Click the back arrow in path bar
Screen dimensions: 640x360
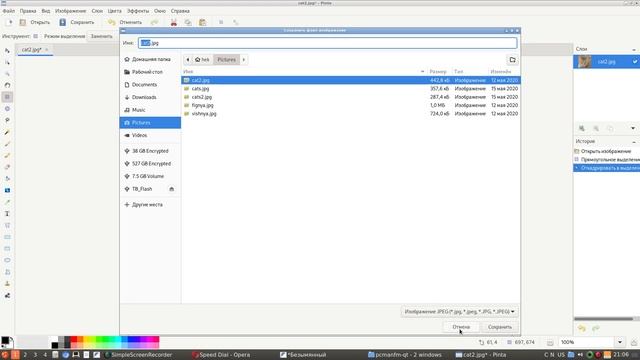pos(187,60)
